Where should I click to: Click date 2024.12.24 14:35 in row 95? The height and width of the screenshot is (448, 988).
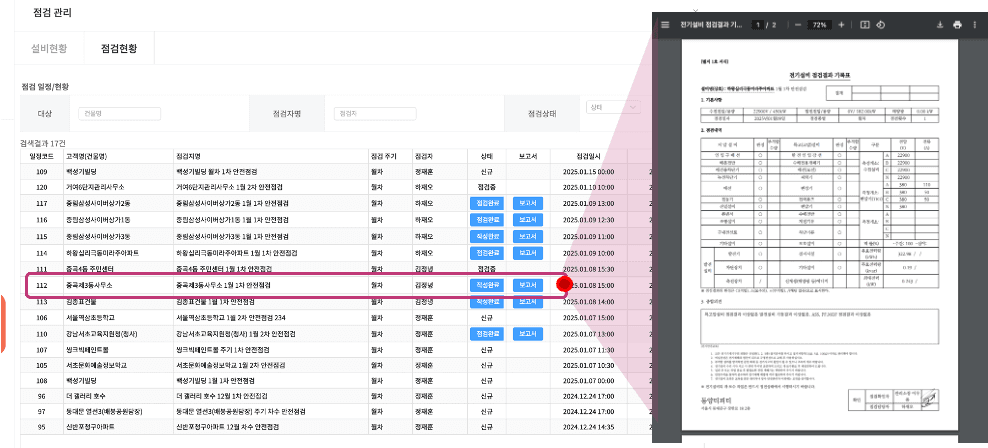tap(589, 427)
